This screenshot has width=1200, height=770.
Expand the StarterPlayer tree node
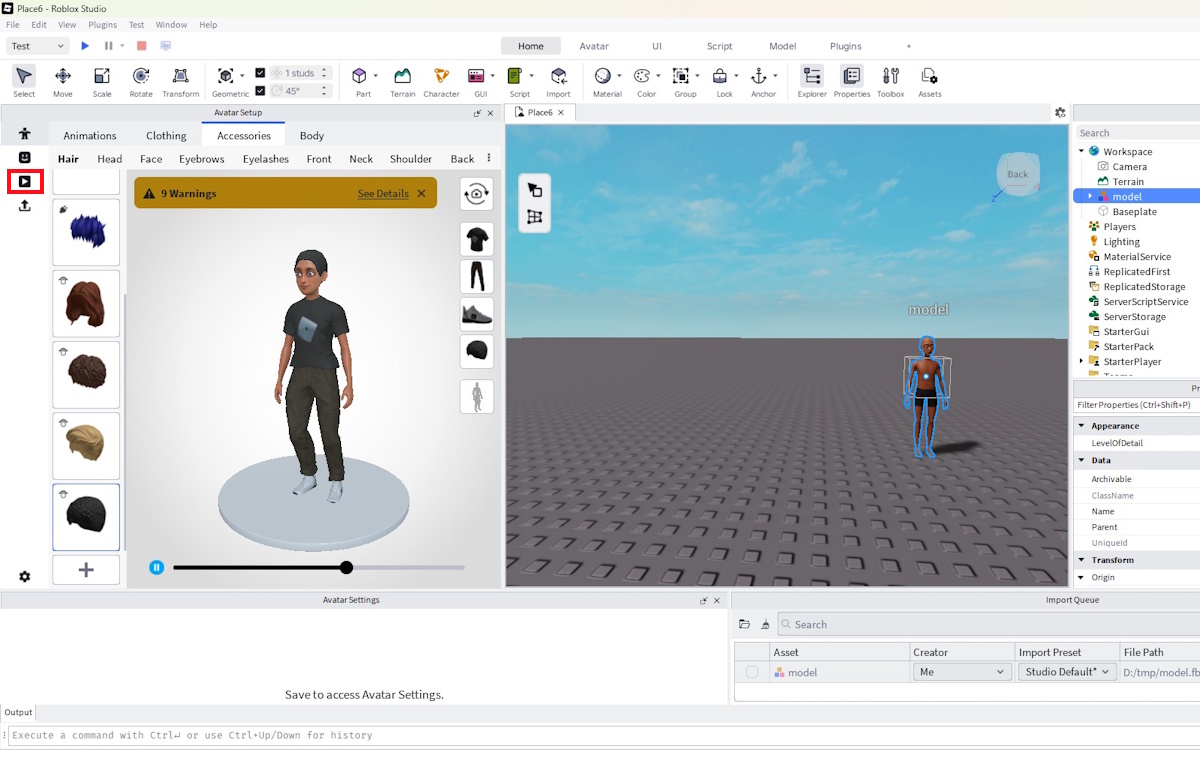point(1081,362)
